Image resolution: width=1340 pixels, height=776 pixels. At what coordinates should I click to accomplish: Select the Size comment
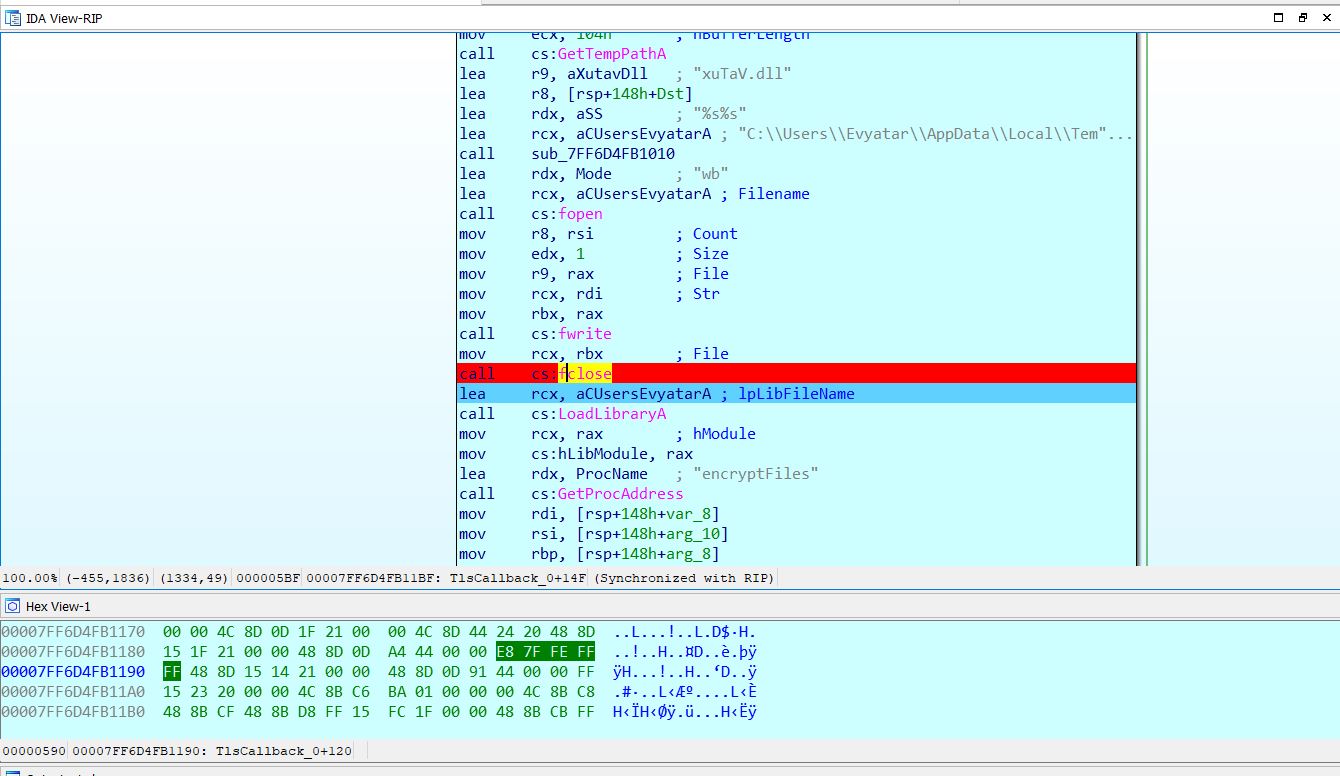(711, 254)
